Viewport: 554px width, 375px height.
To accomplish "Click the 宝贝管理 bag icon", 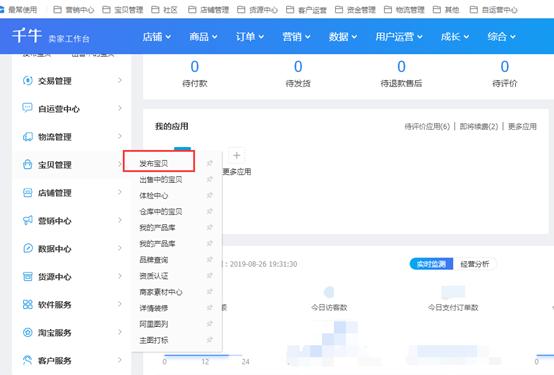I will (x=28, y=164).
